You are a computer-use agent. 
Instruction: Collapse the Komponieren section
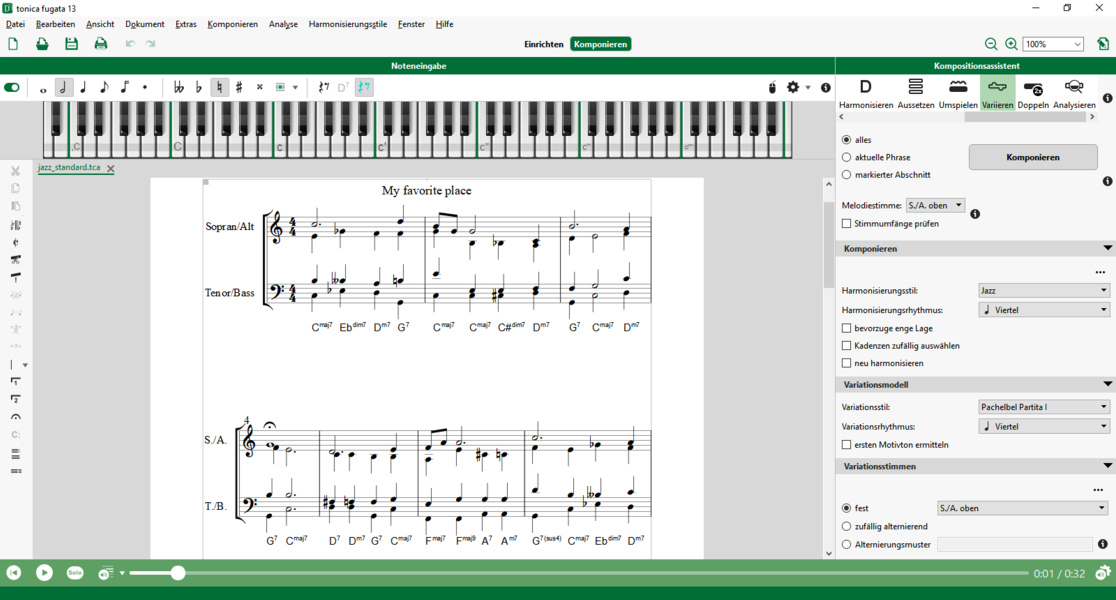point(1107,248)
